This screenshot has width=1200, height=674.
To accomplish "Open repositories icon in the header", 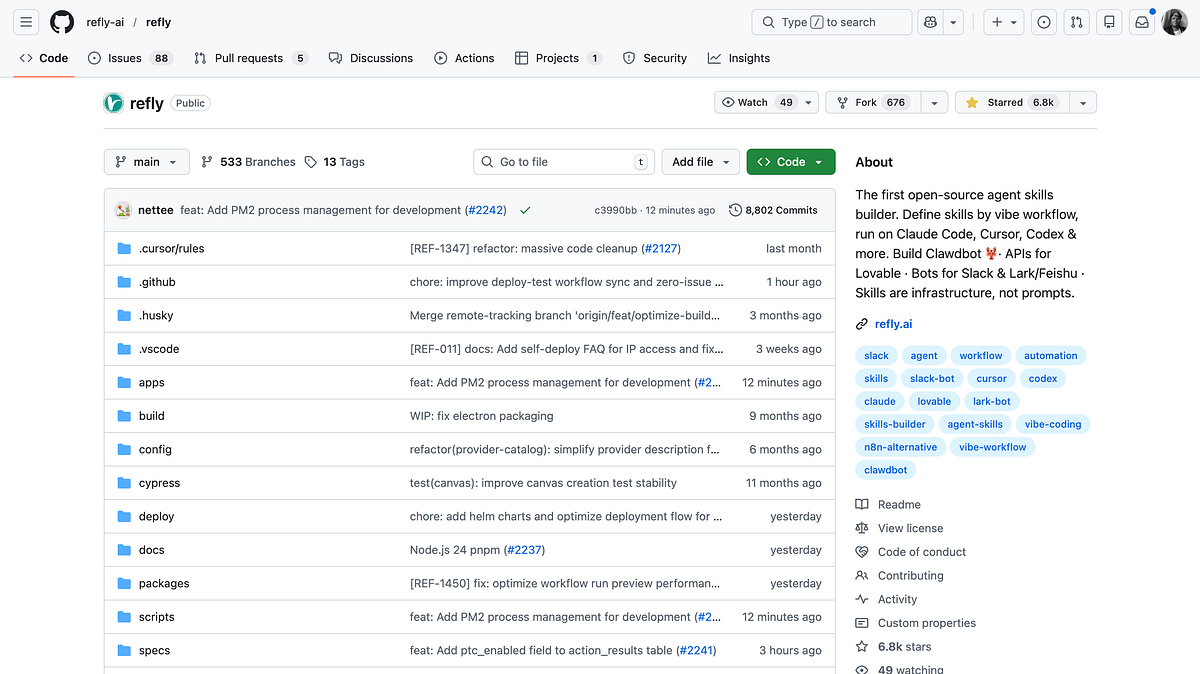I will (x=1109, y=22).
